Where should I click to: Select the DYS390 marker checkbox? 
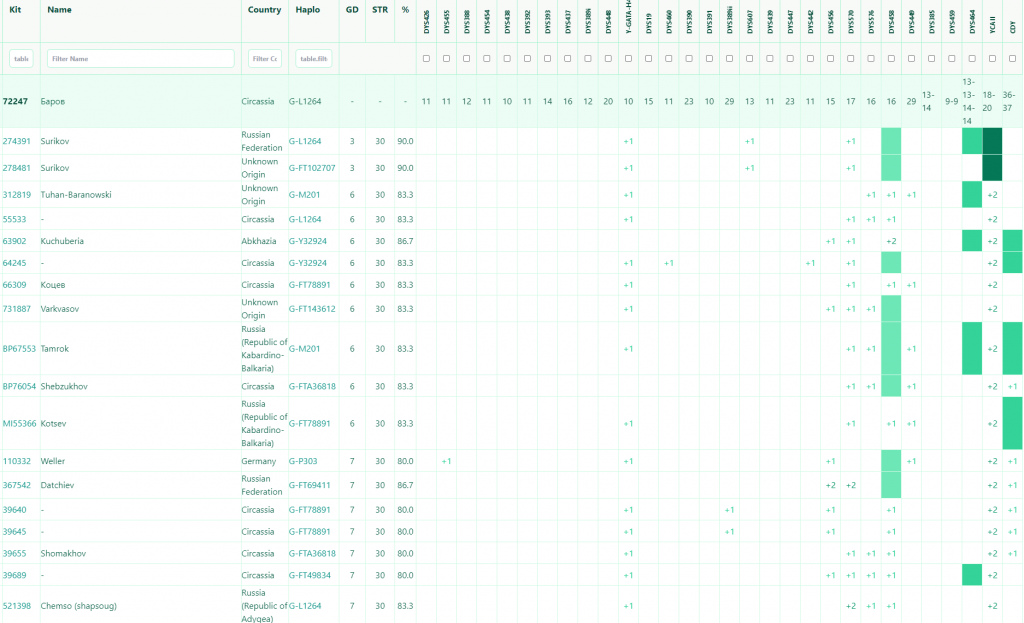point(689,59)
